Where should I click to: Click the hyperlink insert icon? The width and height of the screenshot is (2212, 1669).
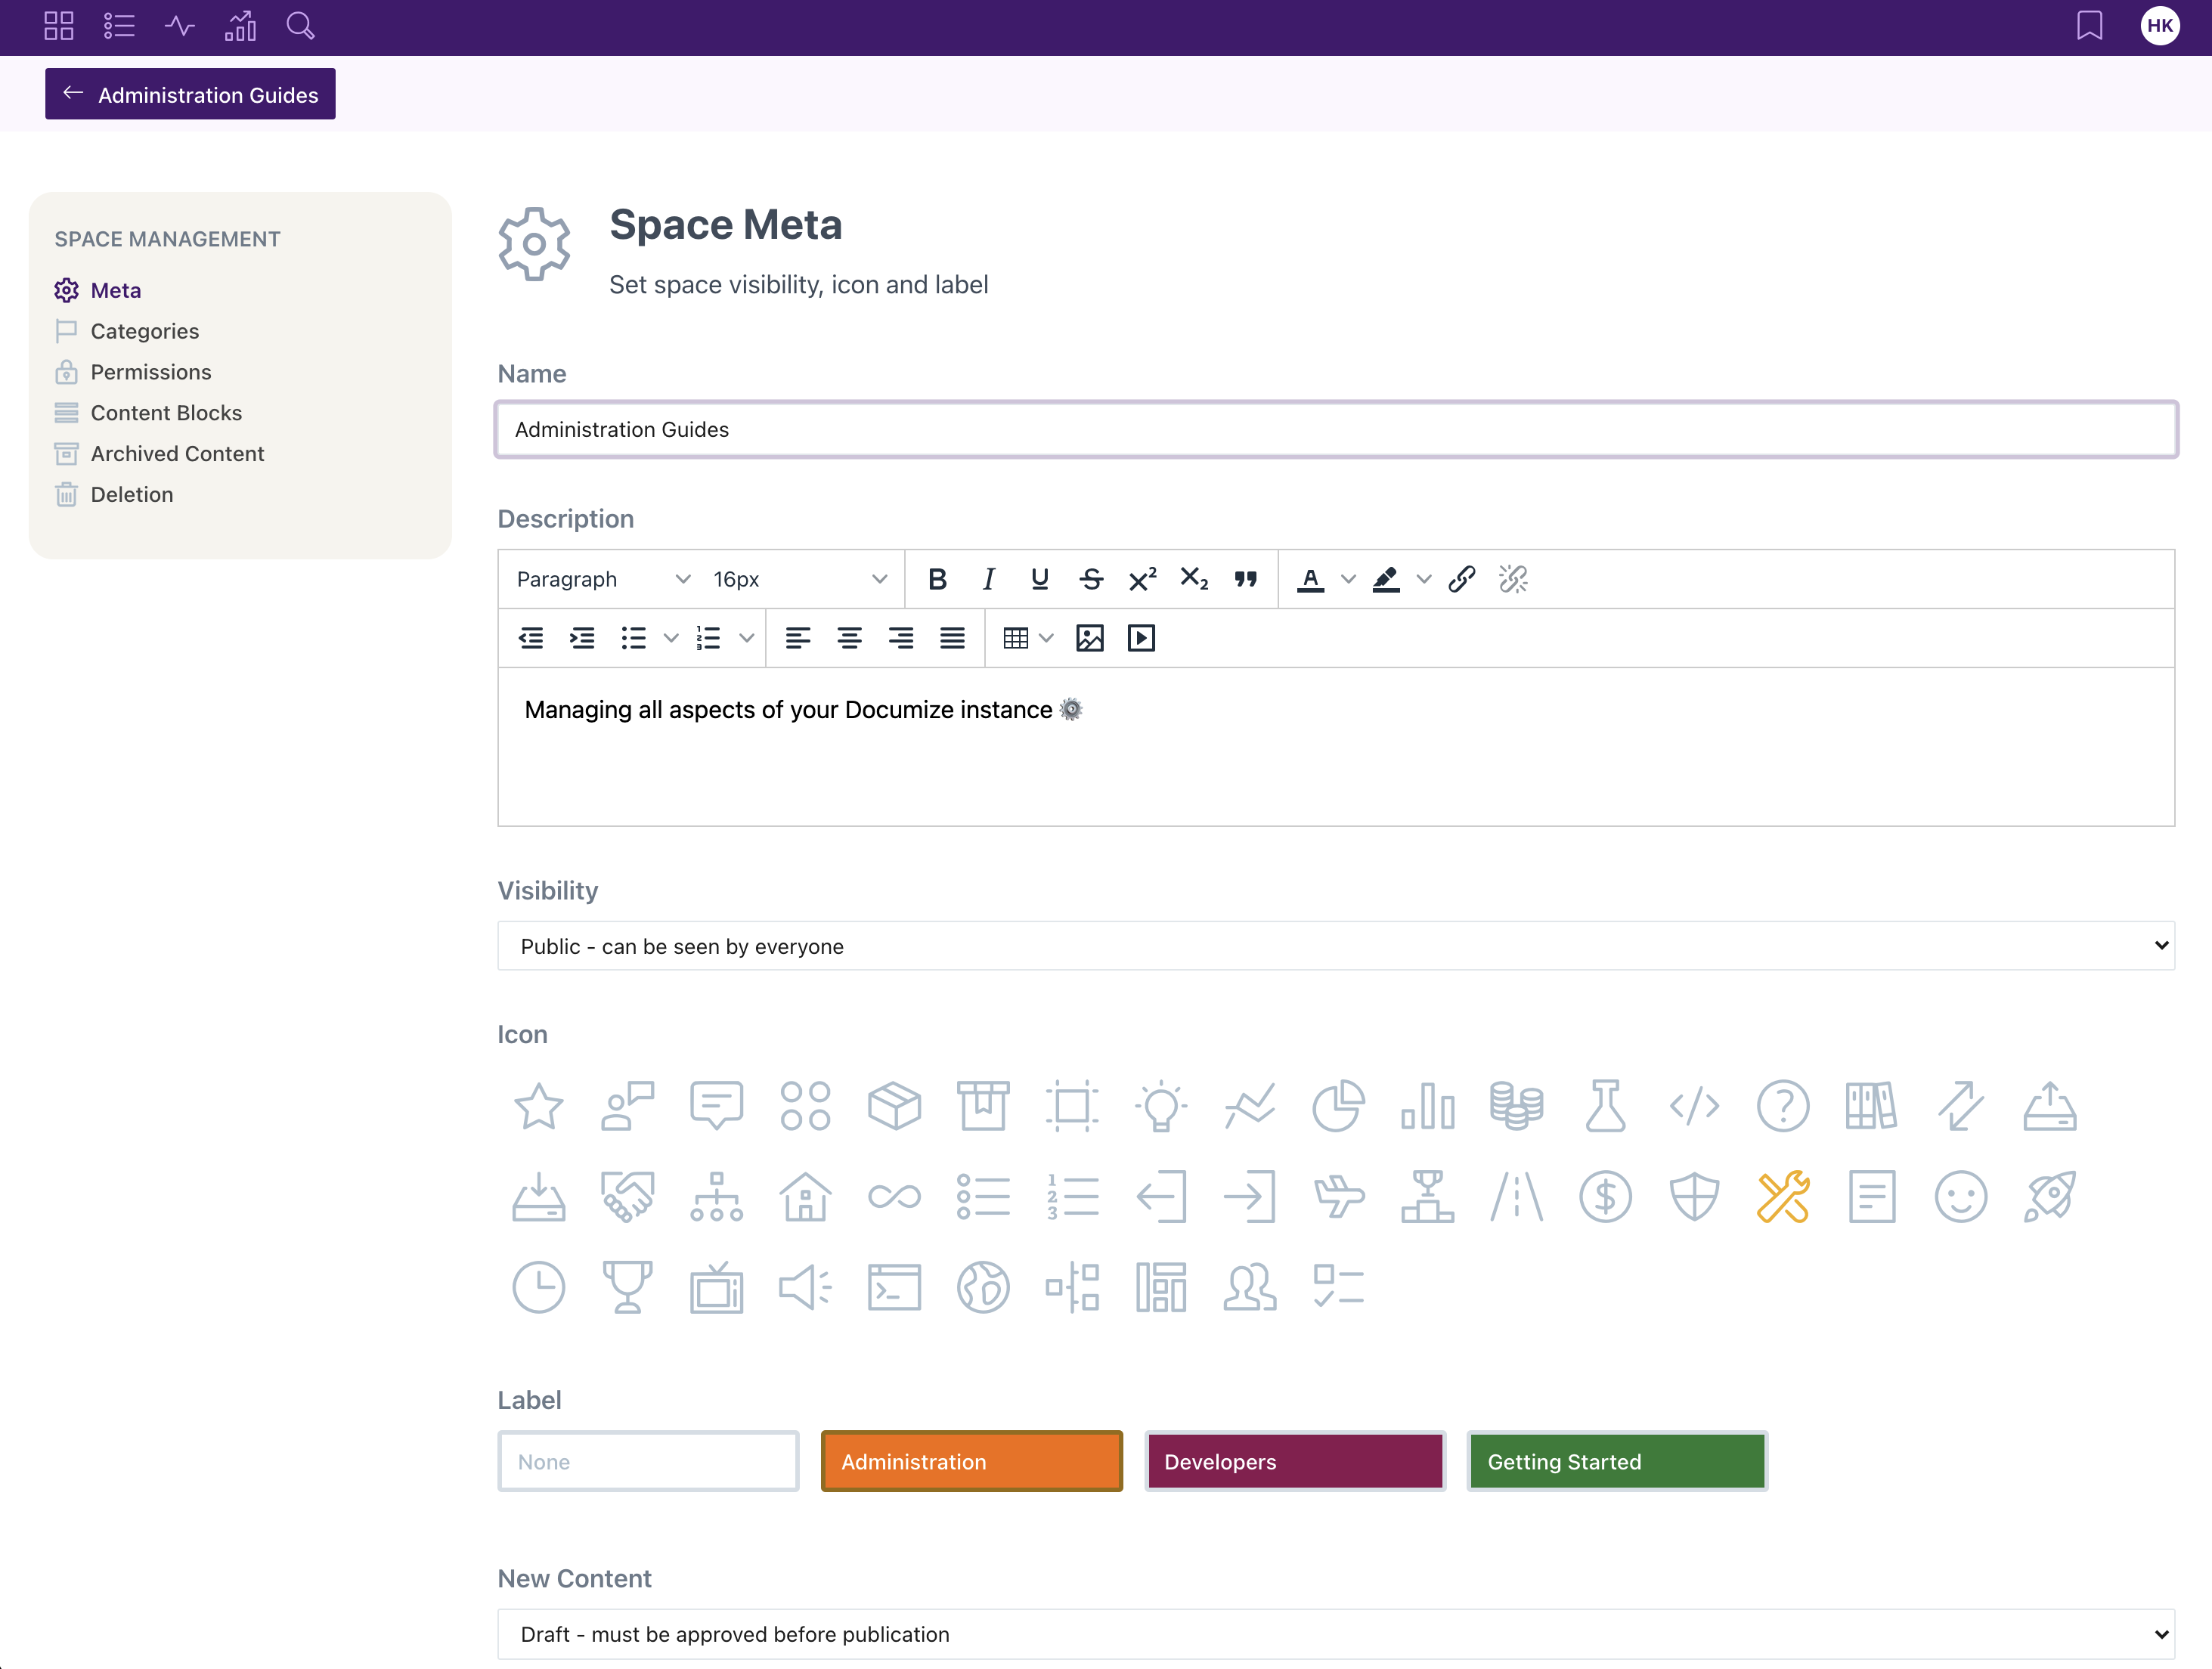tap(1460, 578)
